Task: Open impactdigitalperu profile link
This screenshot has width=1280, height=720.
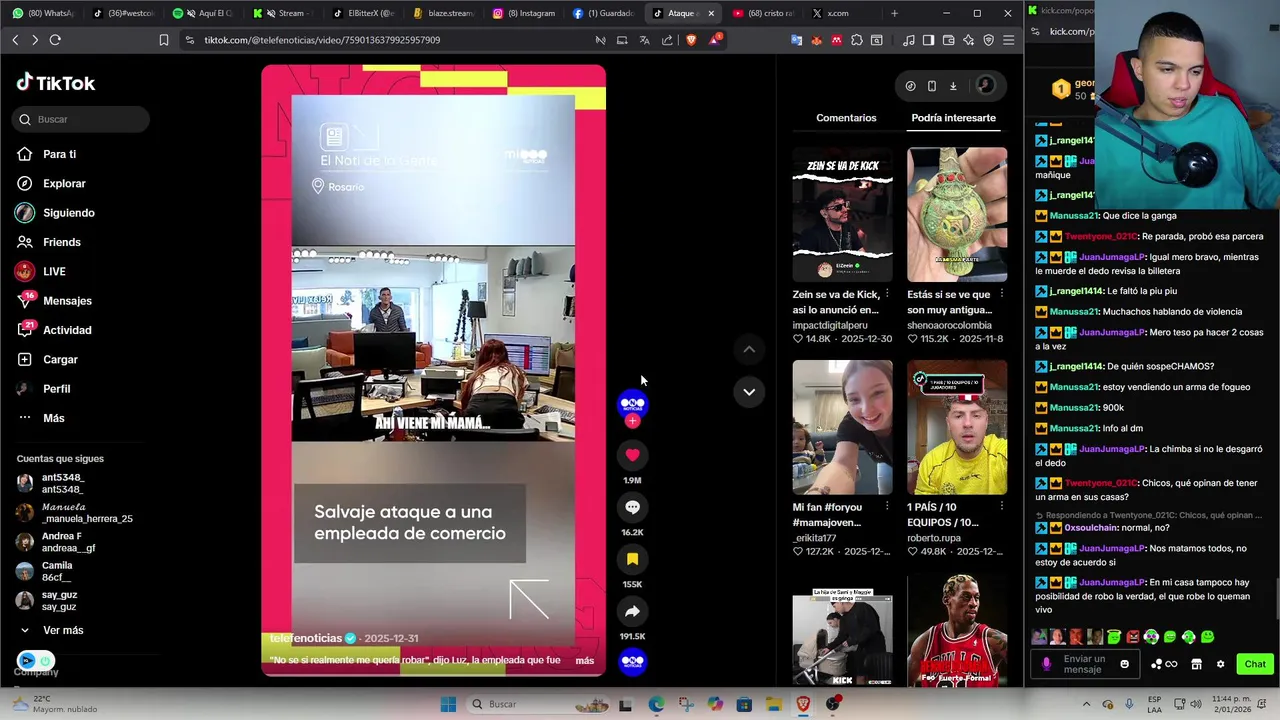Action: click(x=830, y=325)
